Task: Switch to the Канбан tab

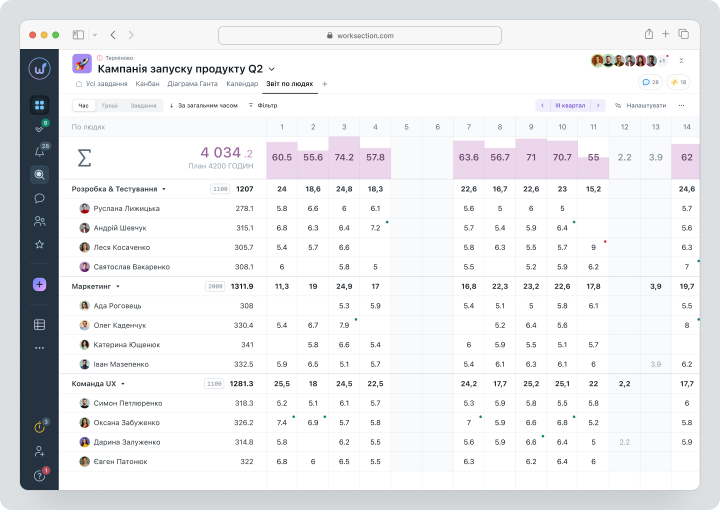Action: [x=147, y=84]
